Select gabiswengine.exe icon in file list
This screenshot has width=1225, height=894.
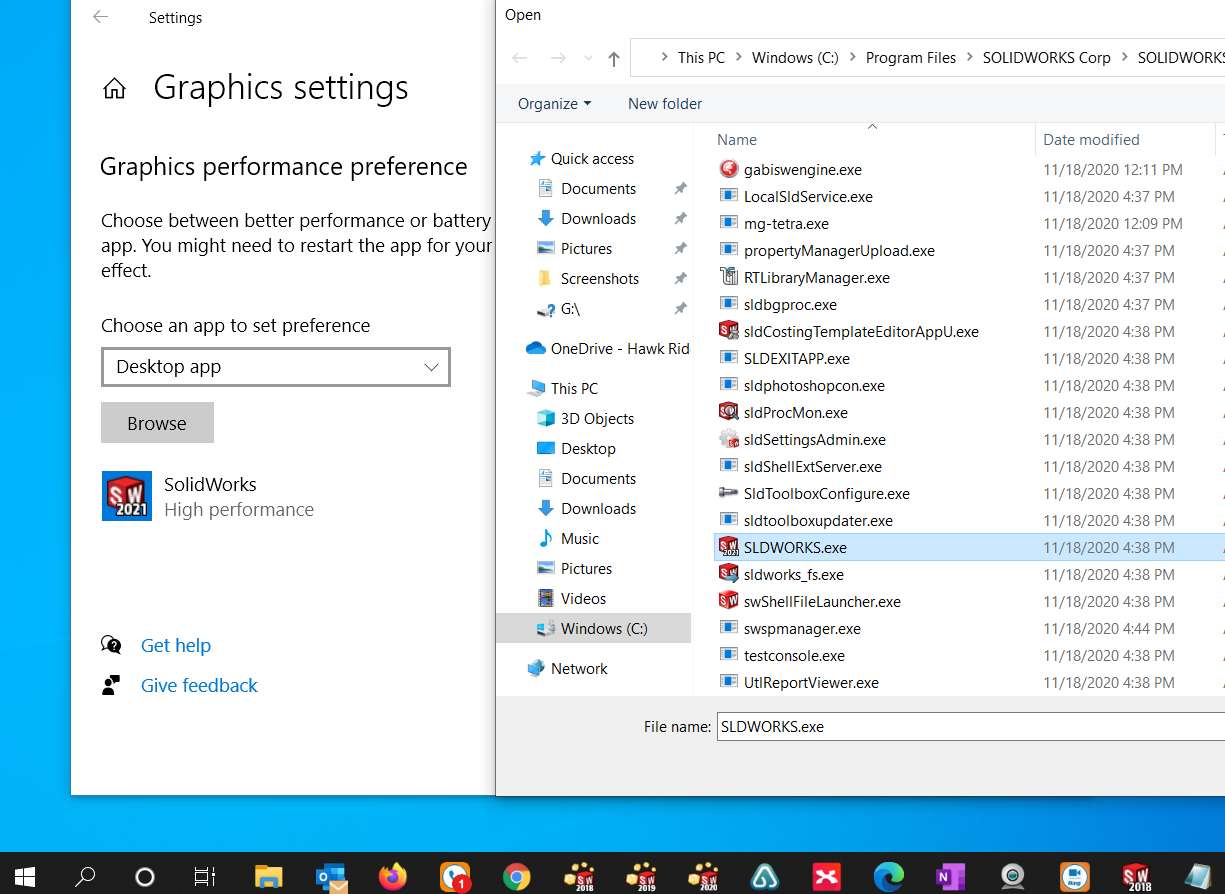[728, 169]
